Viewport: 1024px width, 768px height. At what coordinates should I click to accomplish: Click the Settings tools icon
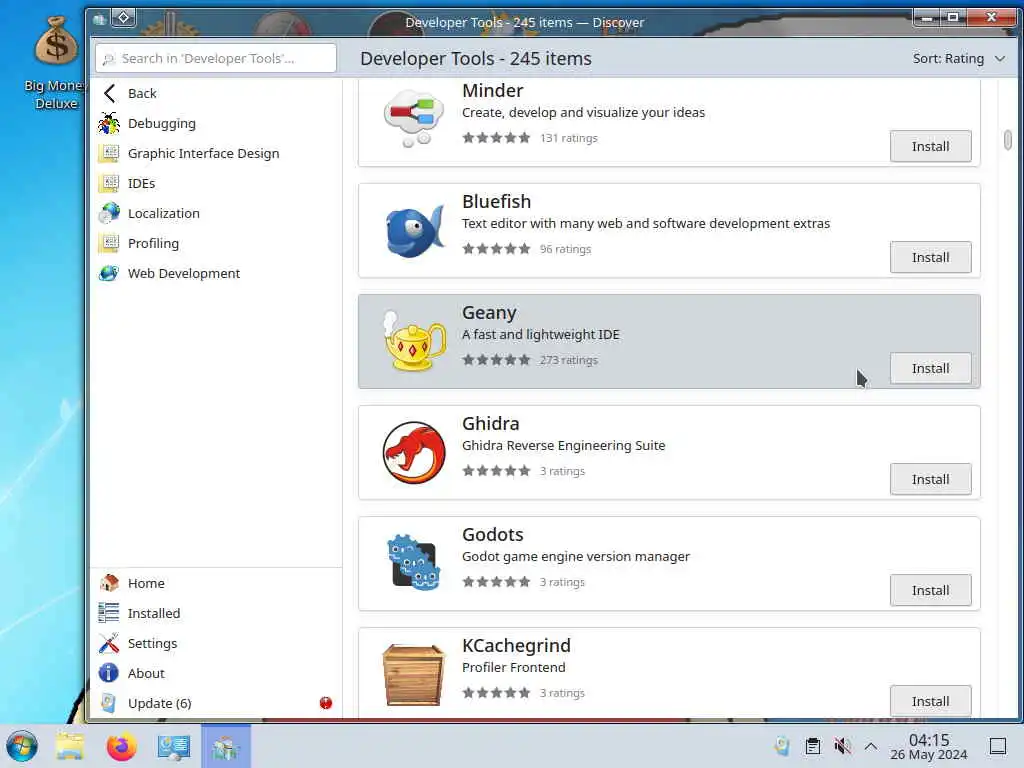pyautogui.click(x=109, y=643)
